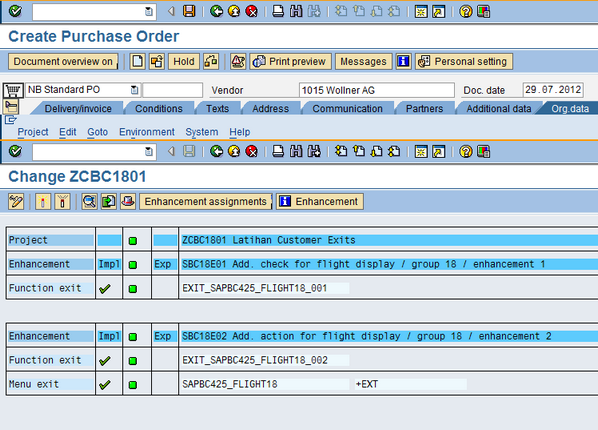Click the Hold button

184,61
